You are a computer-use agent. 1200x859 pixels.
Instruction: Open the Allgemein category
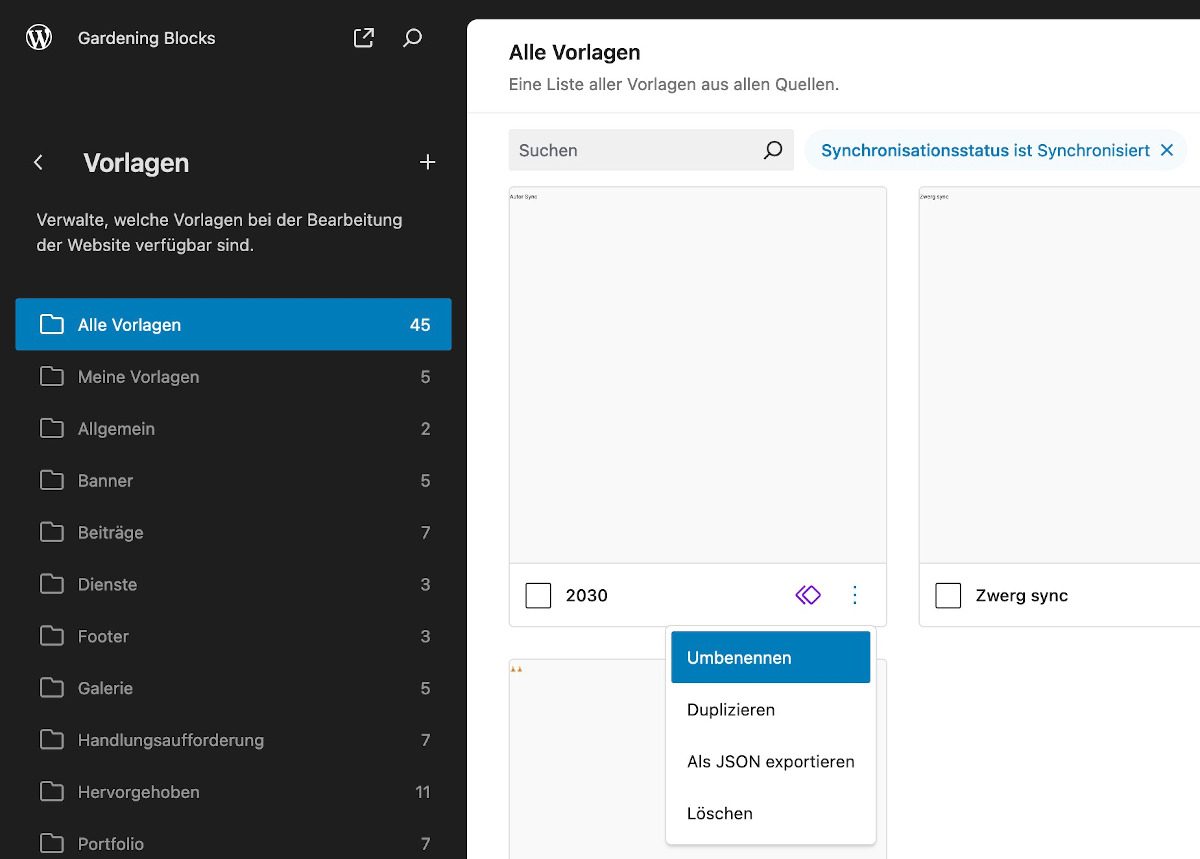[234, 428]
